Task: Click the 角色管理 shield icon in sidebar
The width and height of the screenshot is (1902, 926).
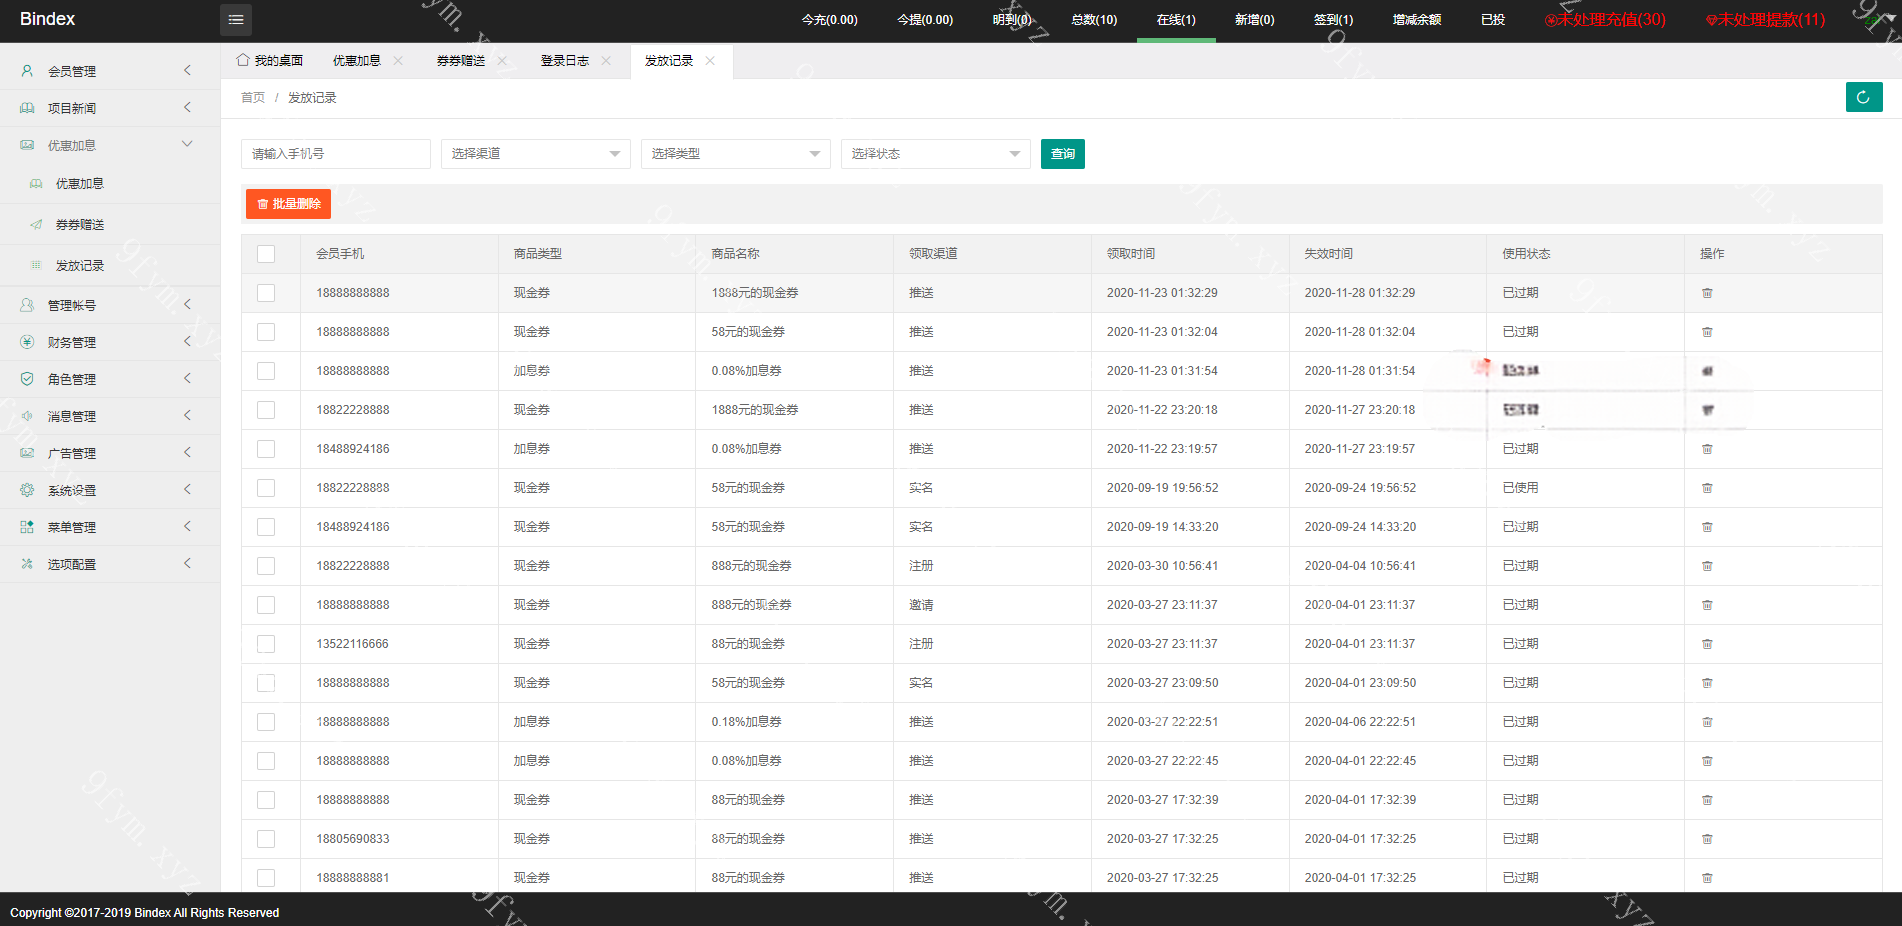Action: 27,379
